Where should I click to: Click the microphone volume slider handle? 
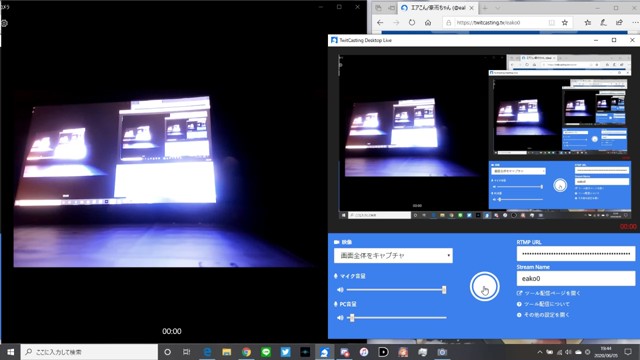[444, 290]
